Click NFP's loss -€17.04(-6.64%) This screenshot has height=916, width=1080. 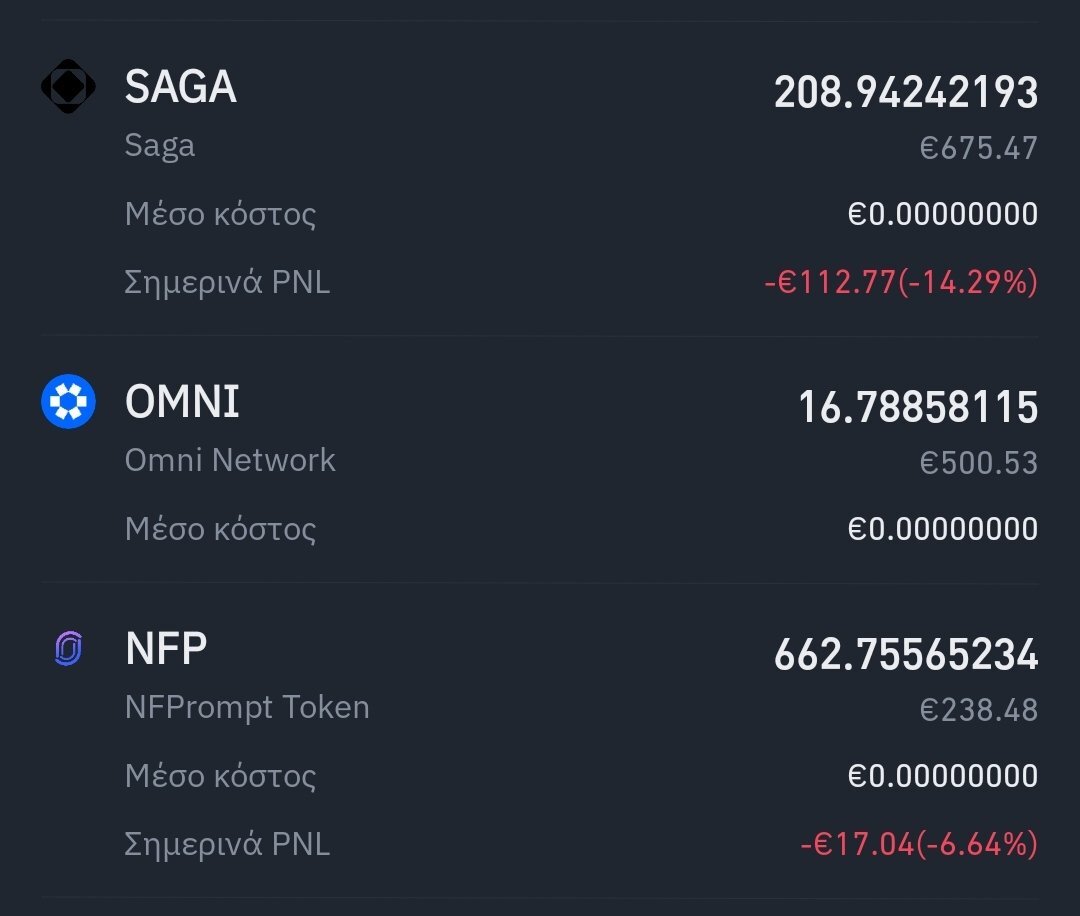919,844
